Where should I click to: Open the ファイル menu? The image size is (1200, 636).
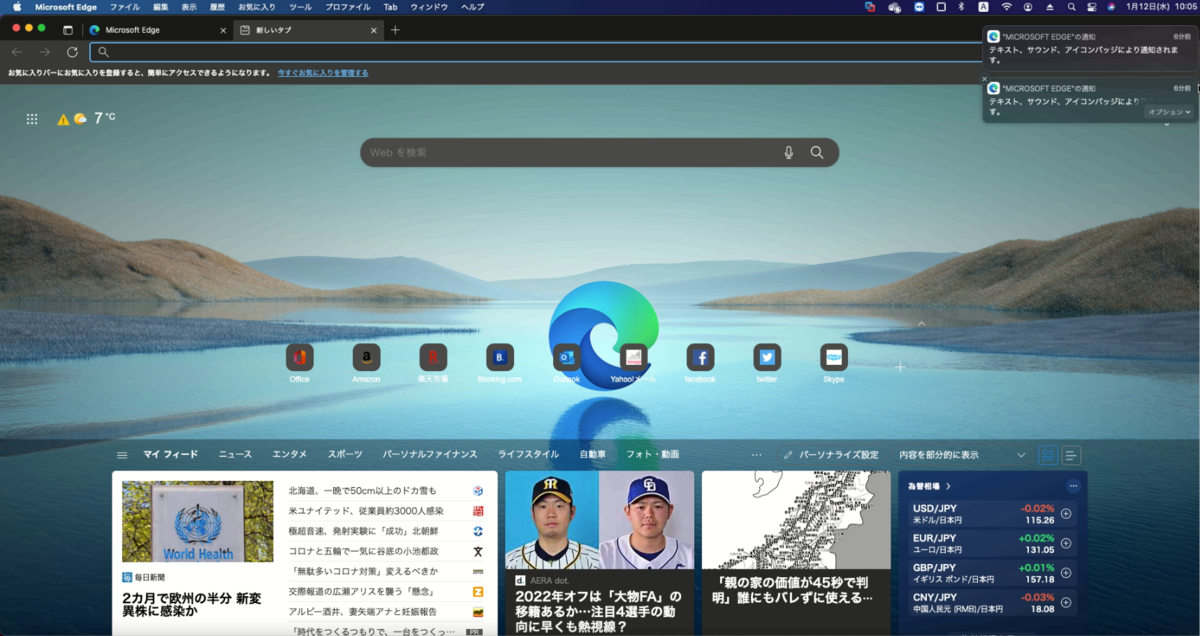pos(124,7)
